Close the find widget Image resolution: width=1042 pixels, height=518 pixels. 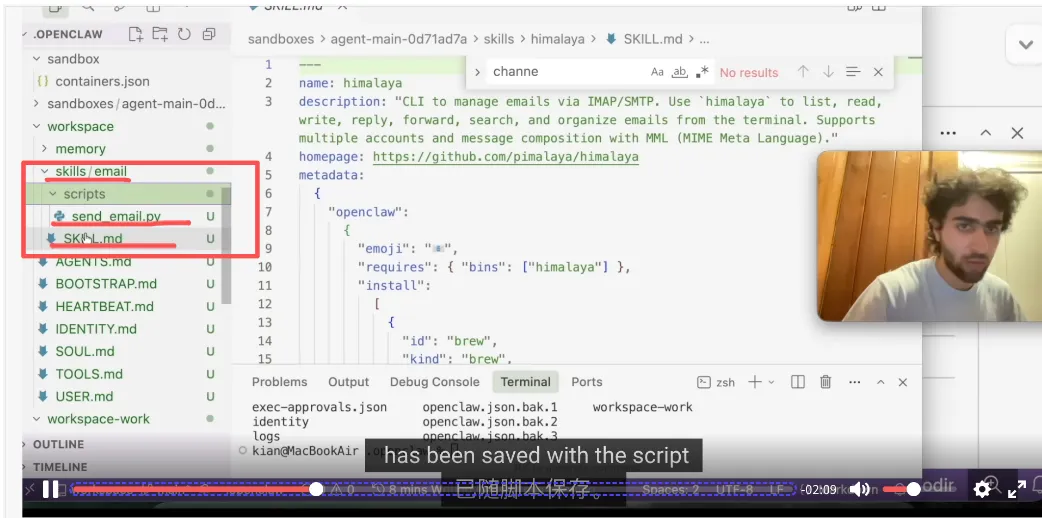pyautogui.click(x=878, y=72)
